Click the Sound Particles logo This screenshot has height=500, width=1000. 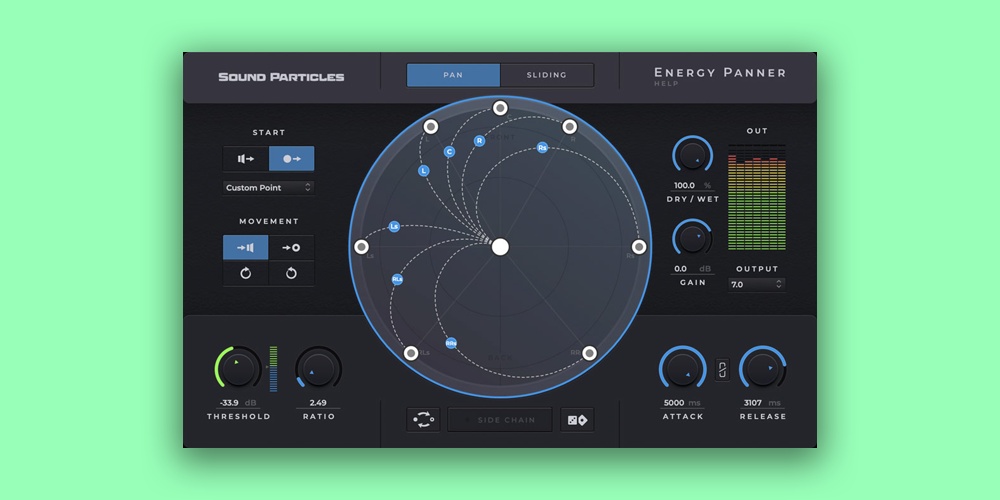point(281,77)
